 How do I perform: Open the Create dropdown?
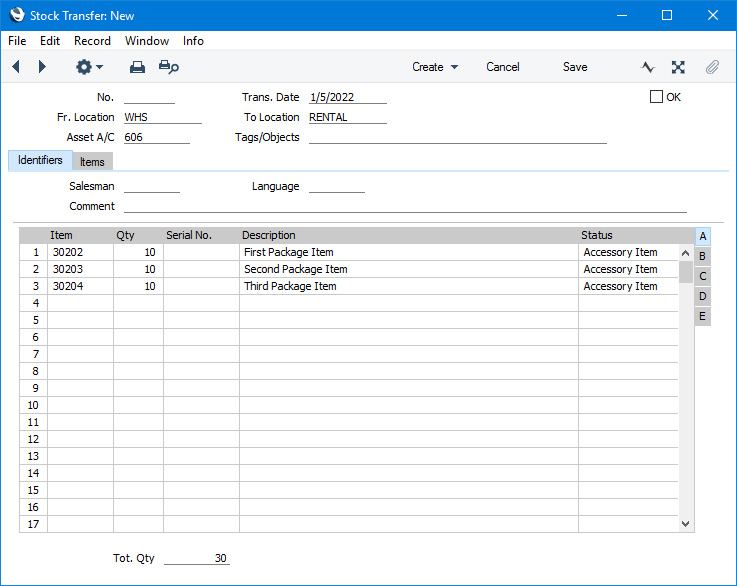pyautogui.click(x=435, y=67)
